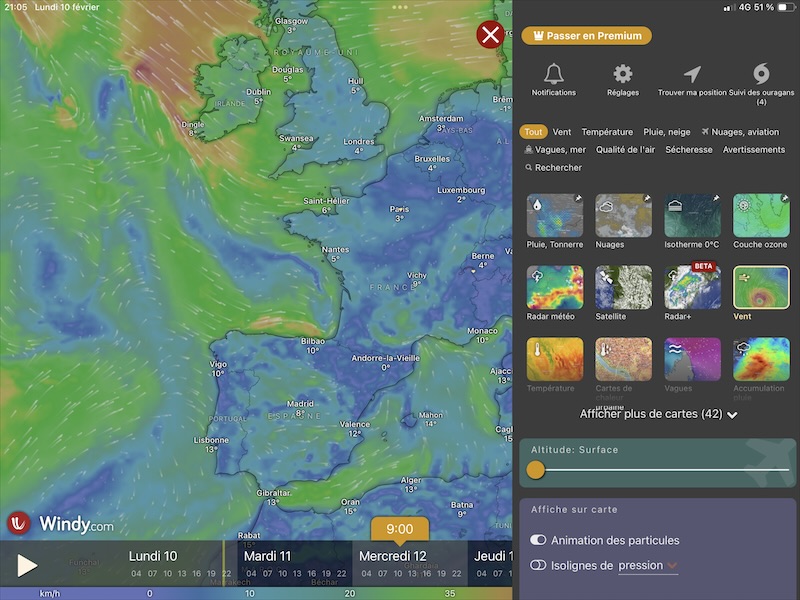This screenshot has height=600, width=800.
Task: Select the Pluie, Tonnerre layer
Action: 554,216
